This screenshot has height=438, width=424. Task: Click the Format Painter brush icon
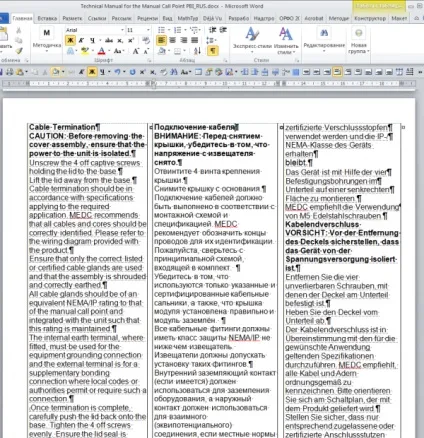pyautogui.click(x=19, y=51)
